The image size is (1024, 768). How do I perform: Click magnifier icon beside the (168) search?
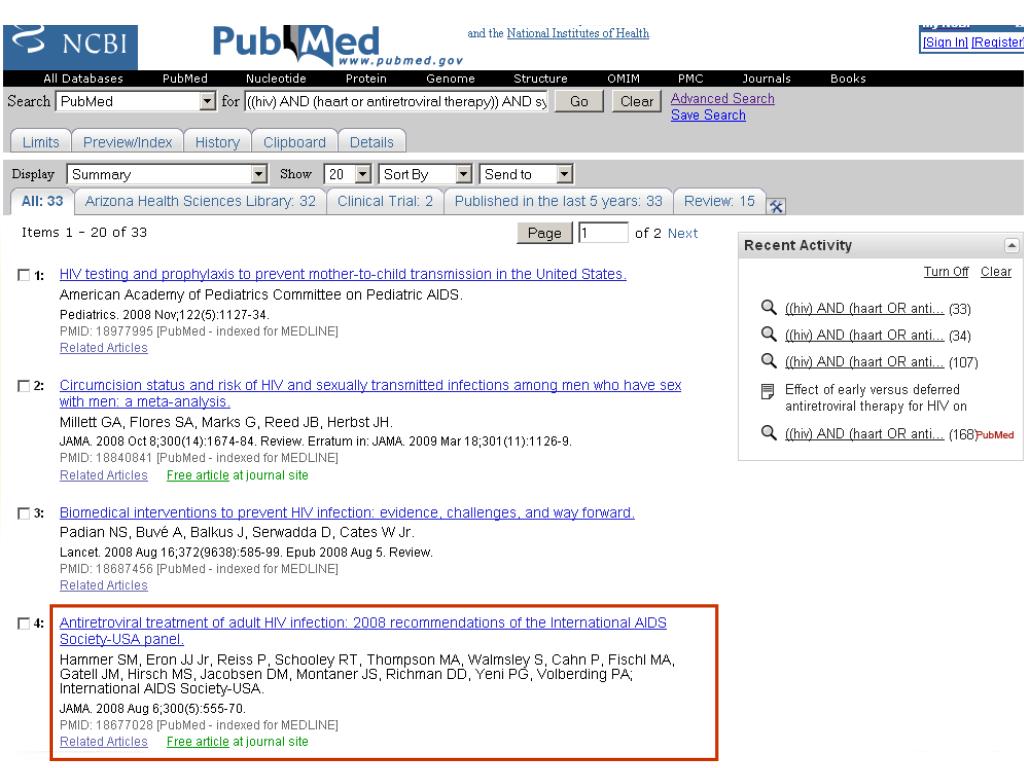(x=769, y=433)
